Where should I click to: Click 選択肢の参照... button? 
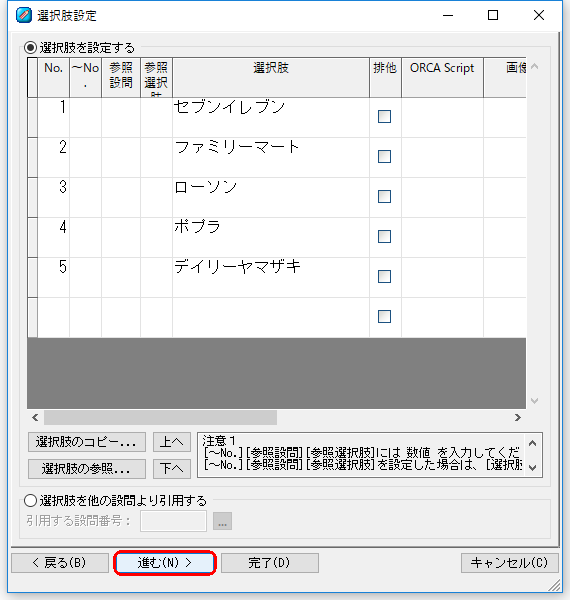87,469
